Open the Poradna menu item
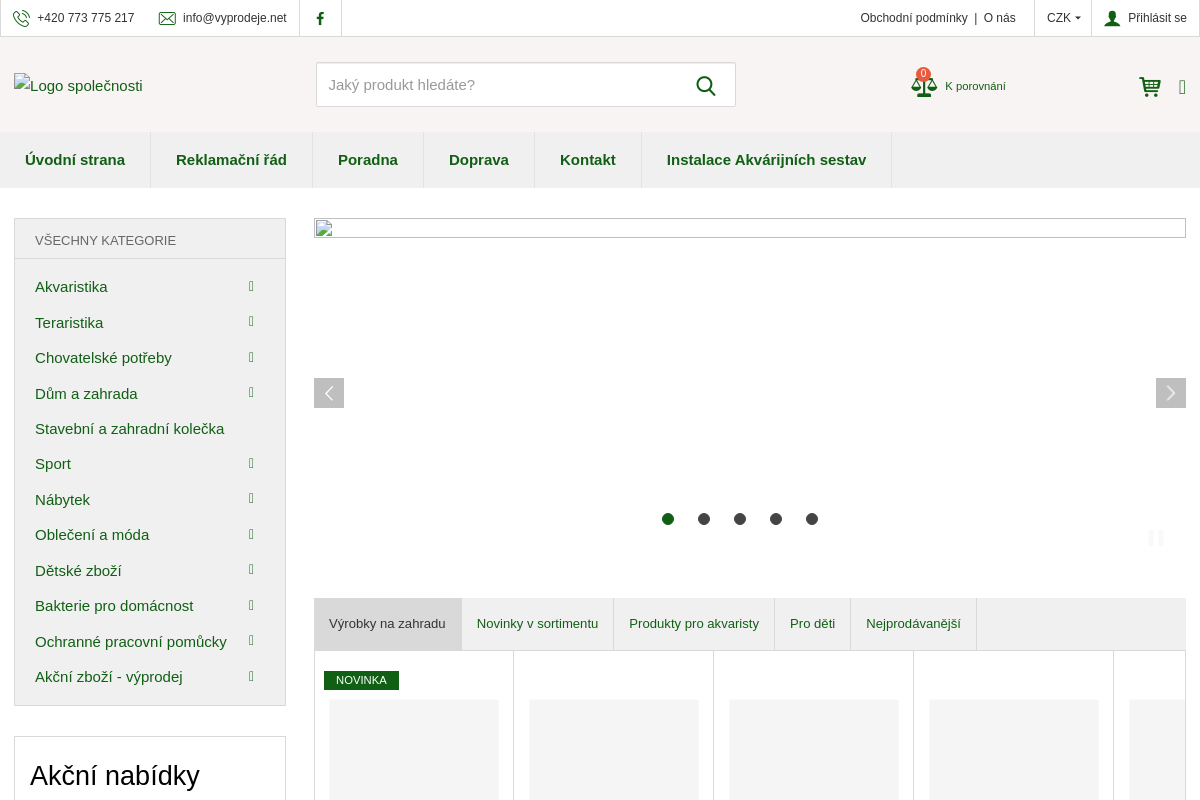 (x=367, y=160)
